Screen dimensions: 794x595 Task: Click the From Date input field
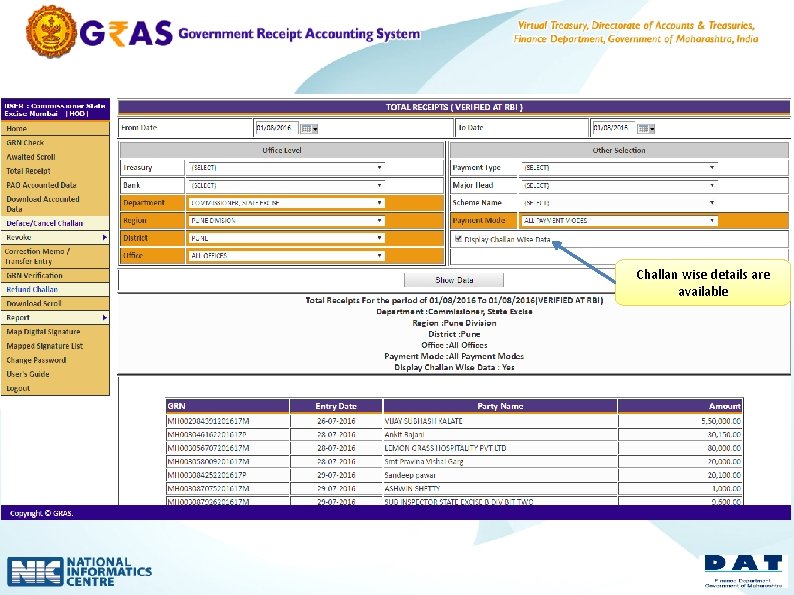pyautogui.click(x=276, y=128)
